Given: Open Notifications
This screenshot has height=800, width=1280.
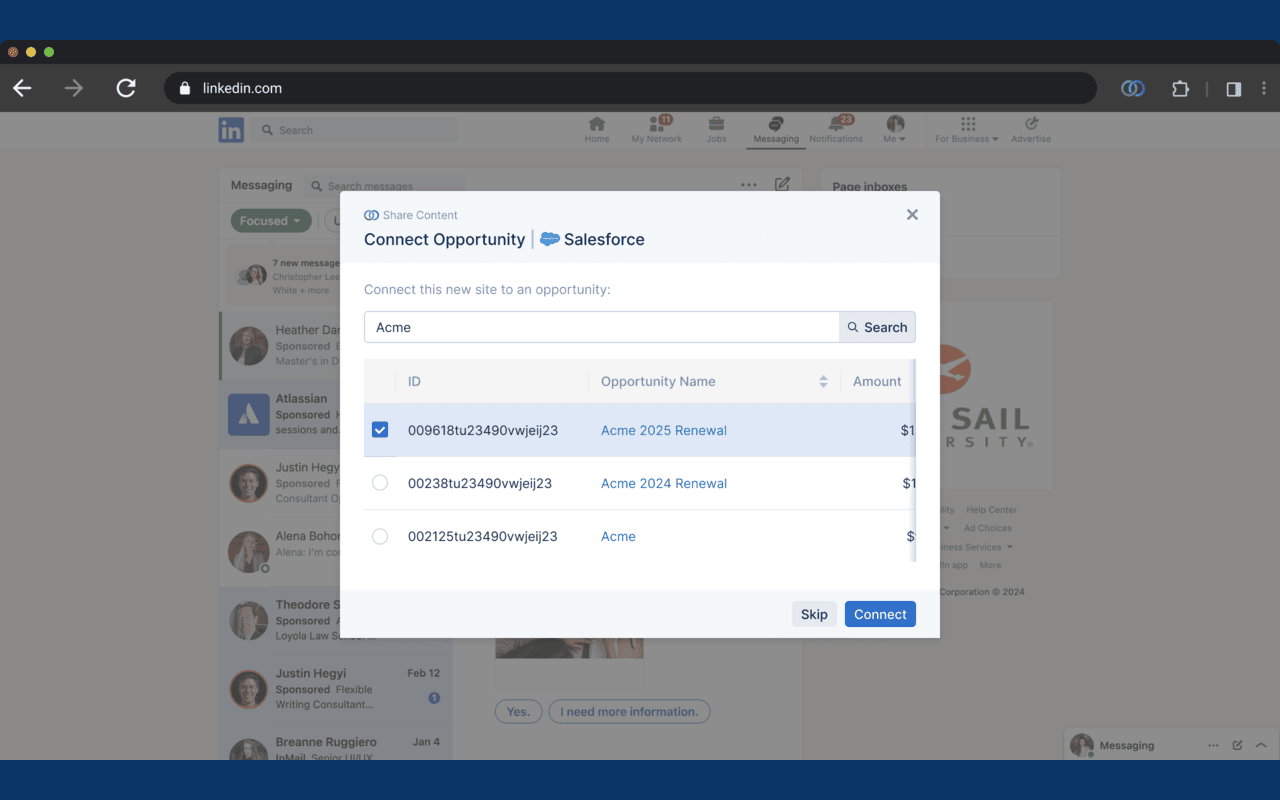Looking at the screenshot, I should (836, 130).
